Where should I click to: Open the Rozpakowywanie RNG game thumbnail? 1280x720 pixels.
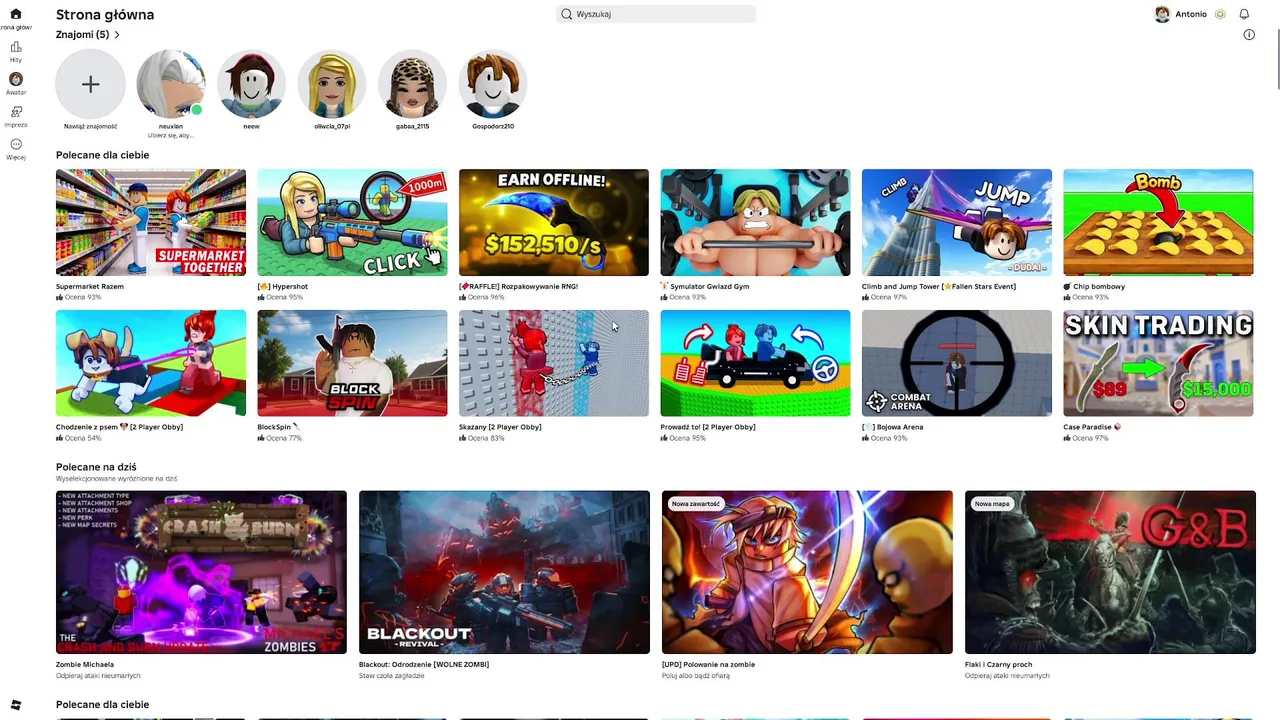pyautogui.click(x=554, y=222)
